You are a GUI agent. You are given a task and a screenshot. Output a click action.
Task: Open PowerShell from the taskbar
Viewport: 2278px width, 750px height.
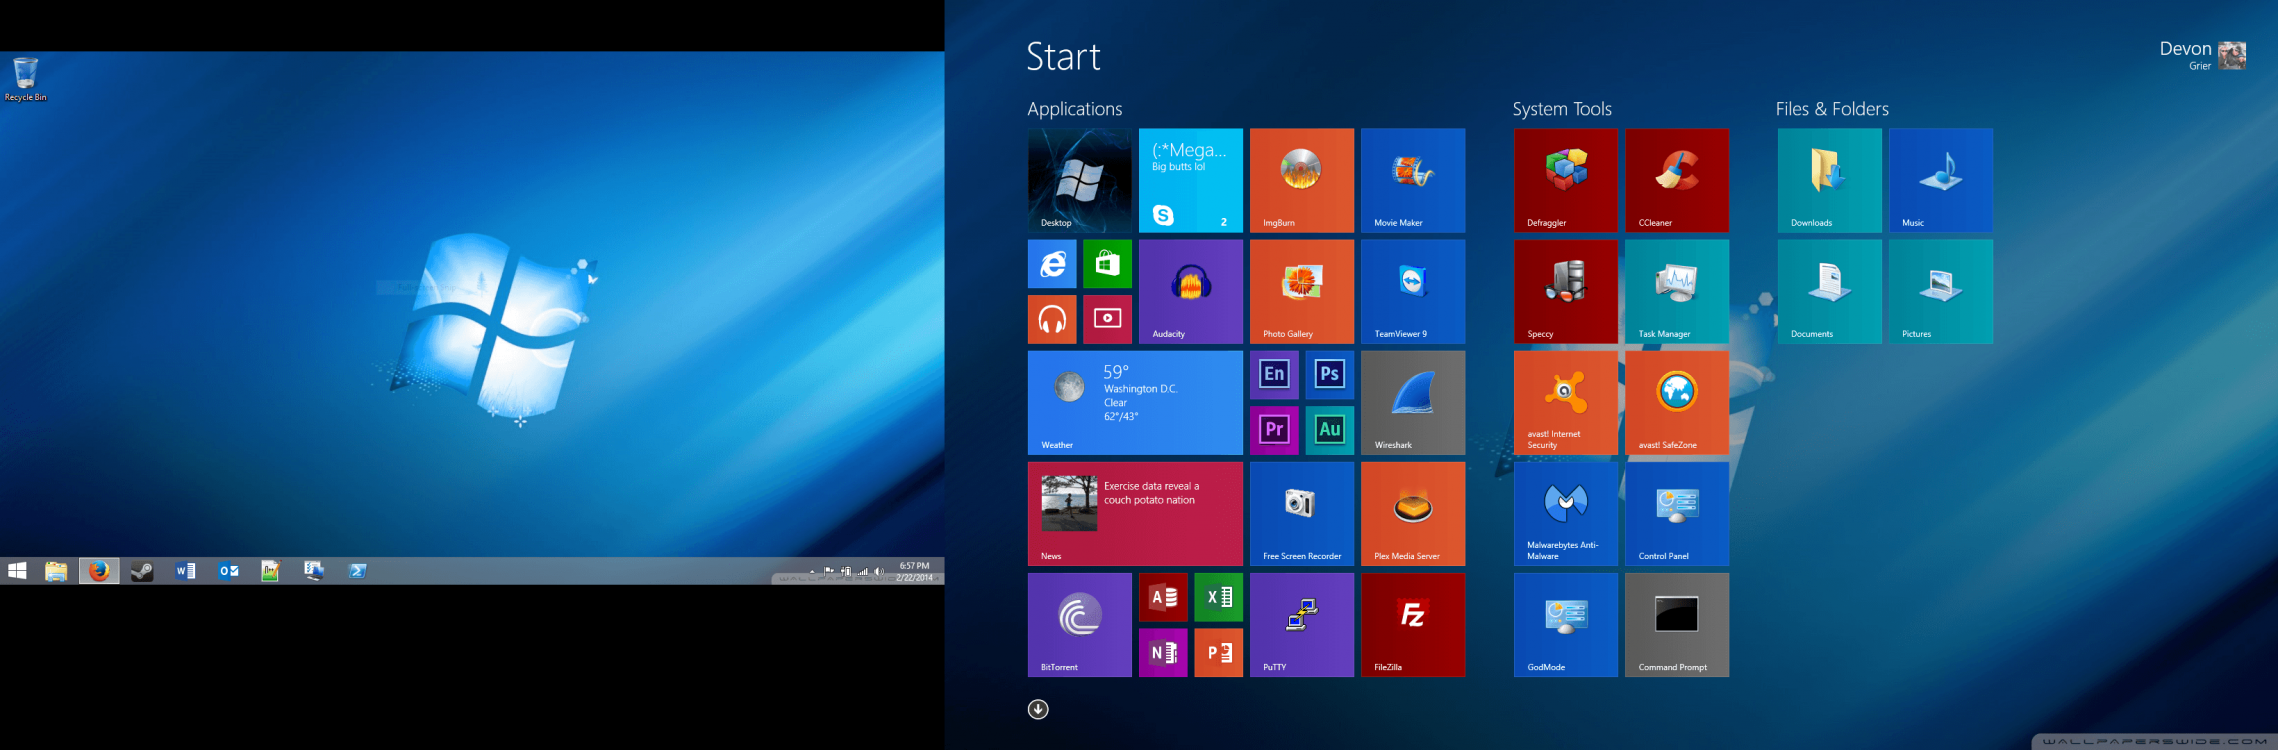357,571
